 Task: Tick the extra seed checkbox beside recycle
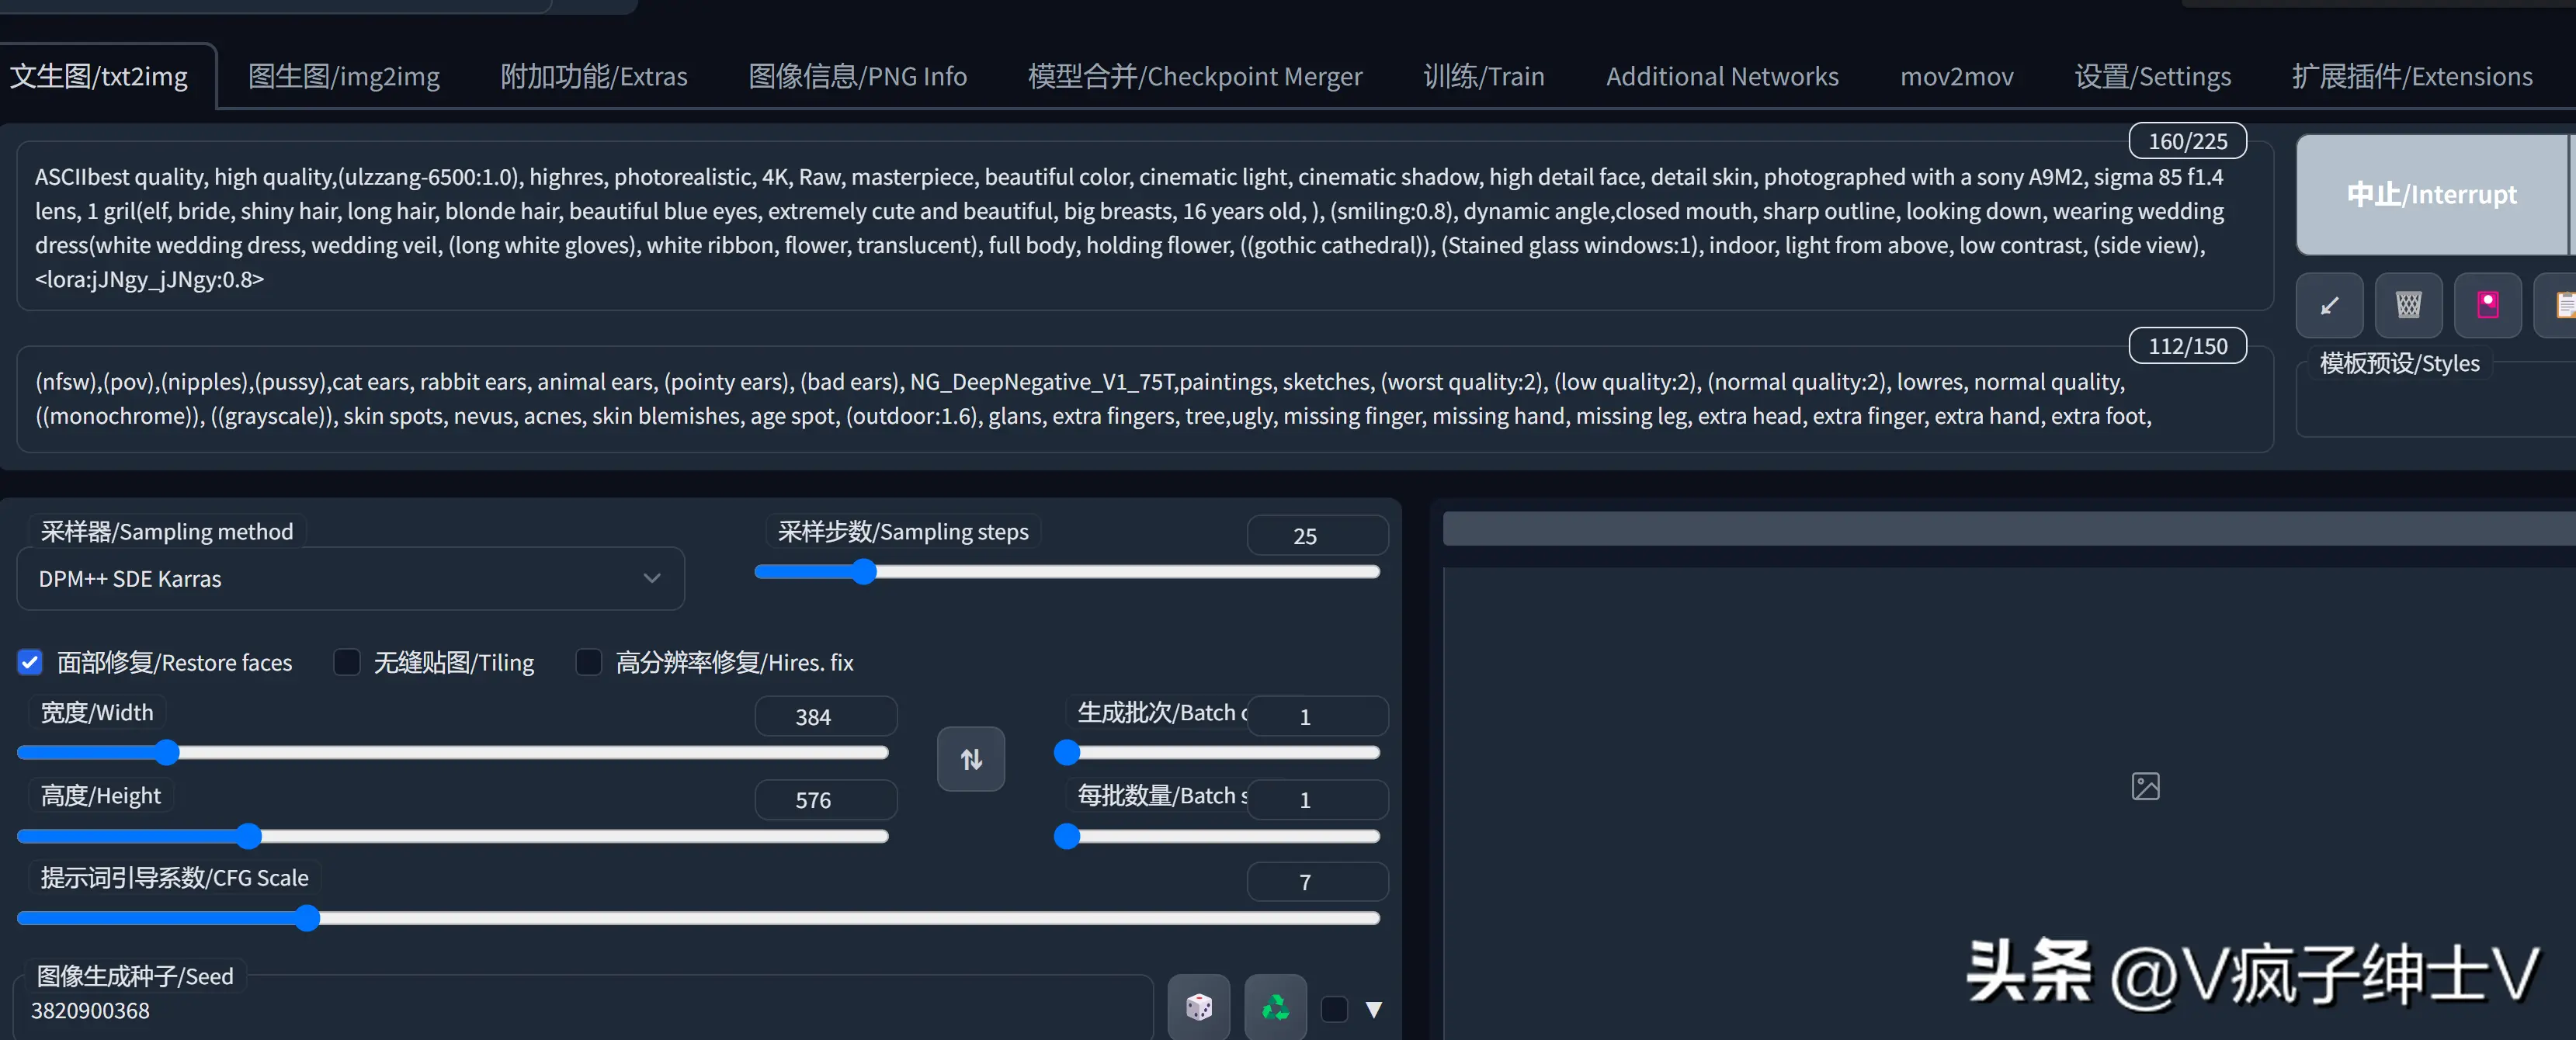point(1334,1009)
